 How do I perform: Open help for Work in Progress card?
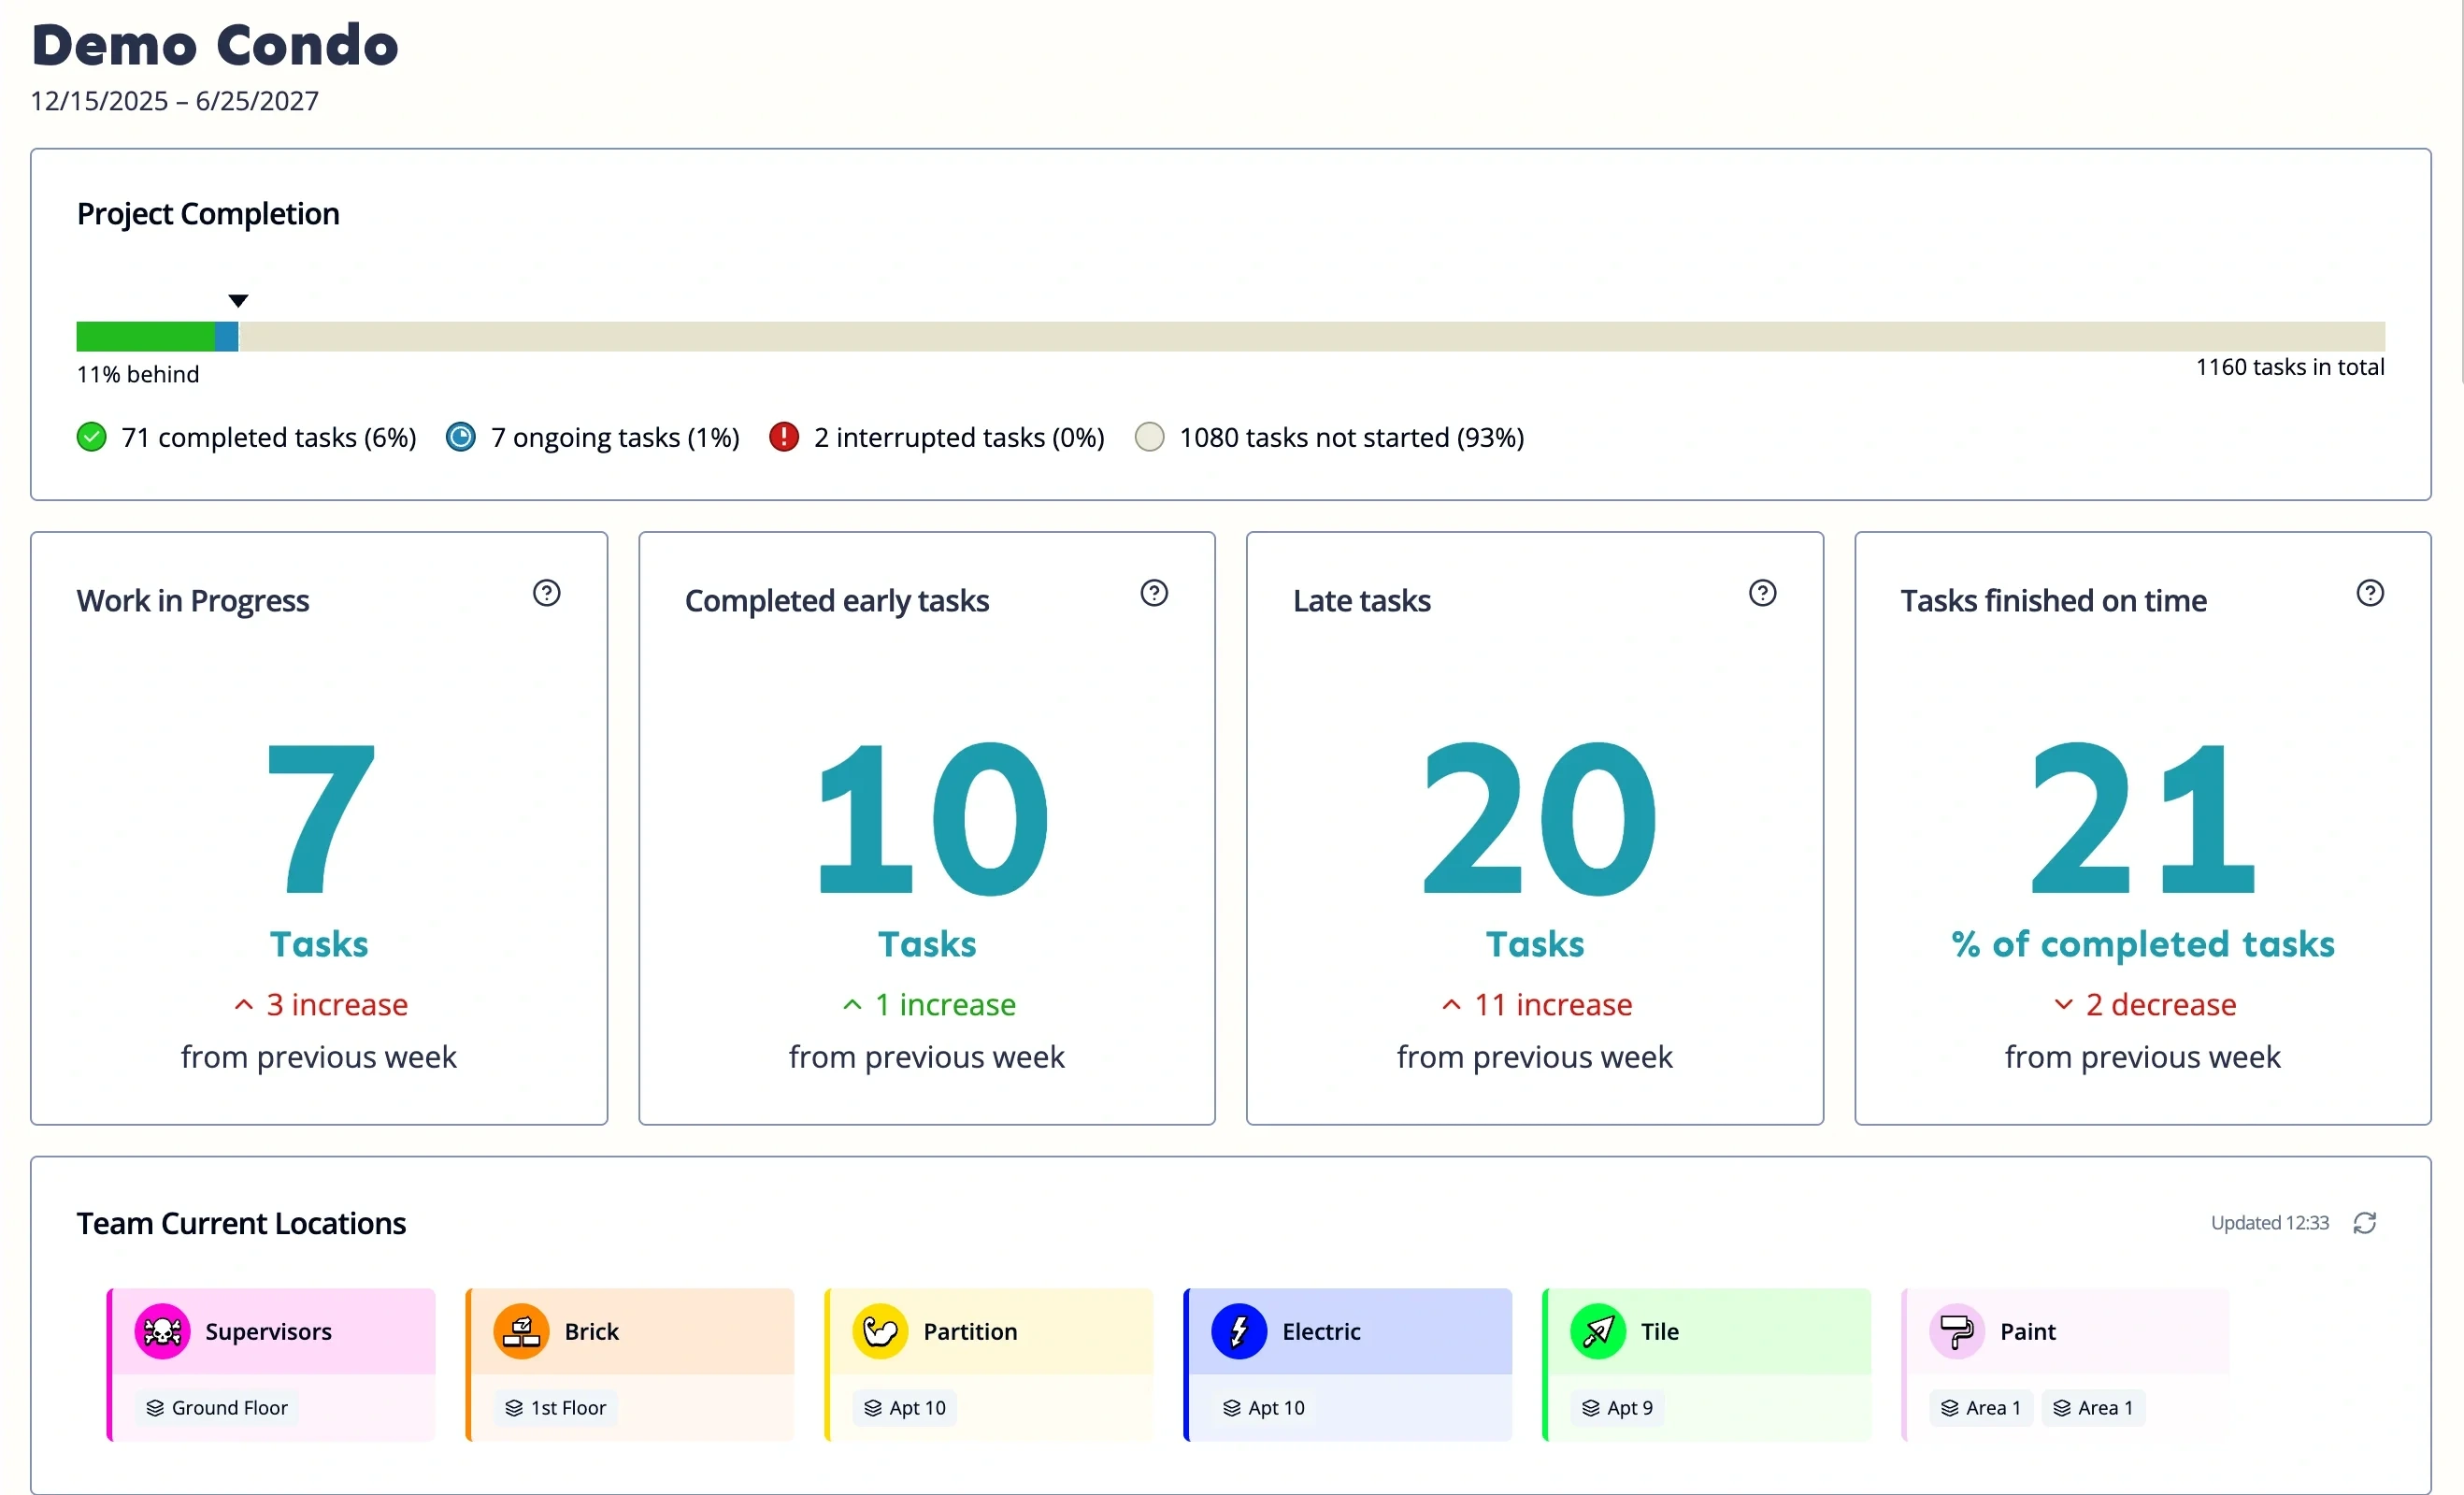point(546,593)
